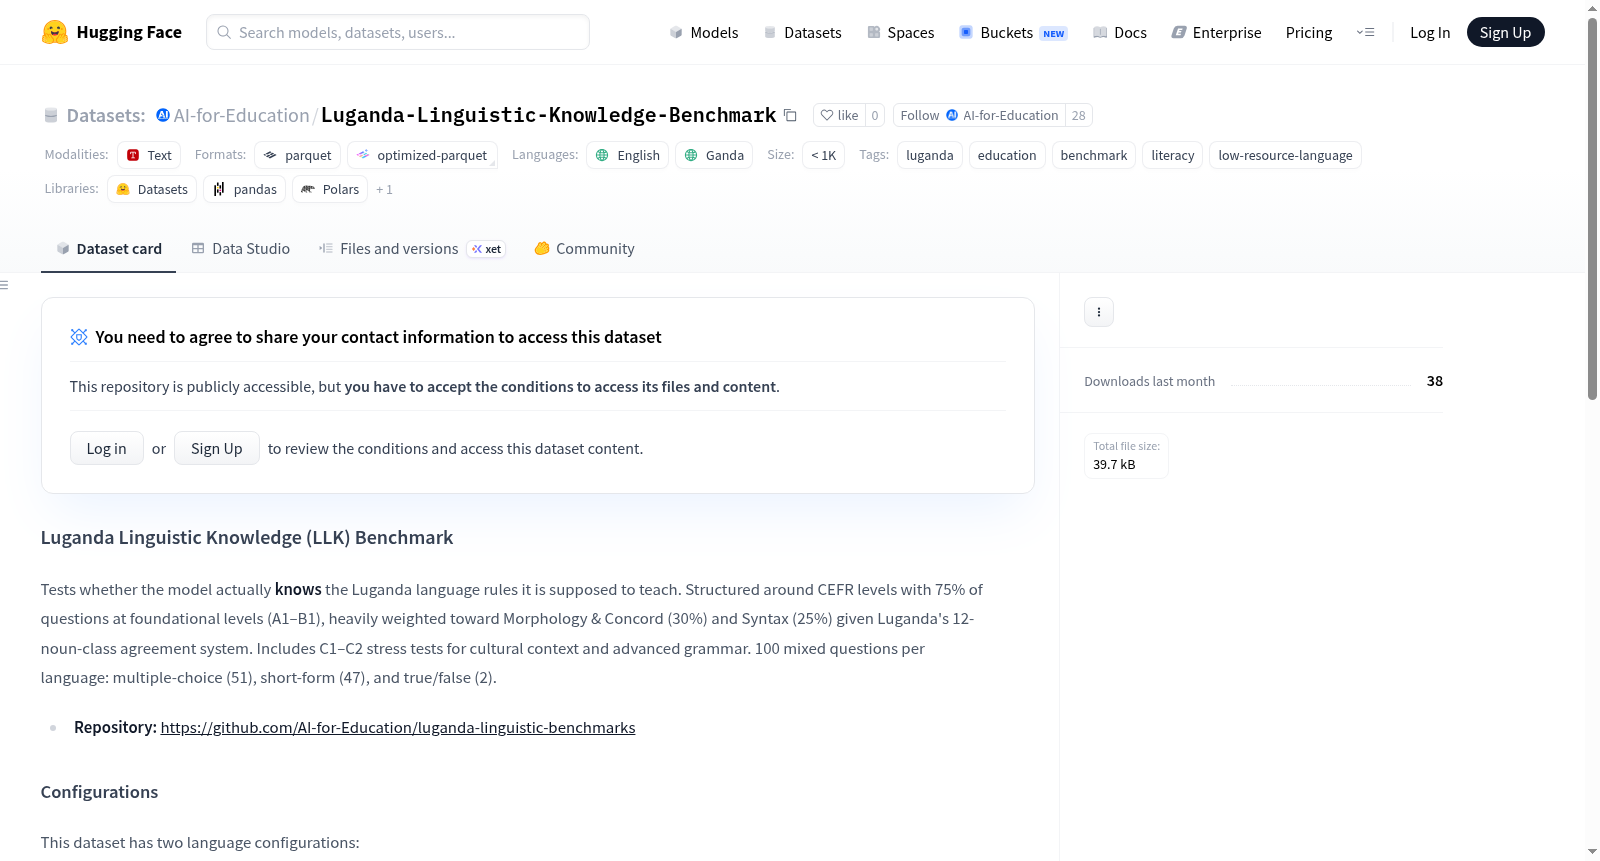1600x861 pixels.
Task: Filter by English language tag
Action: 628,155
